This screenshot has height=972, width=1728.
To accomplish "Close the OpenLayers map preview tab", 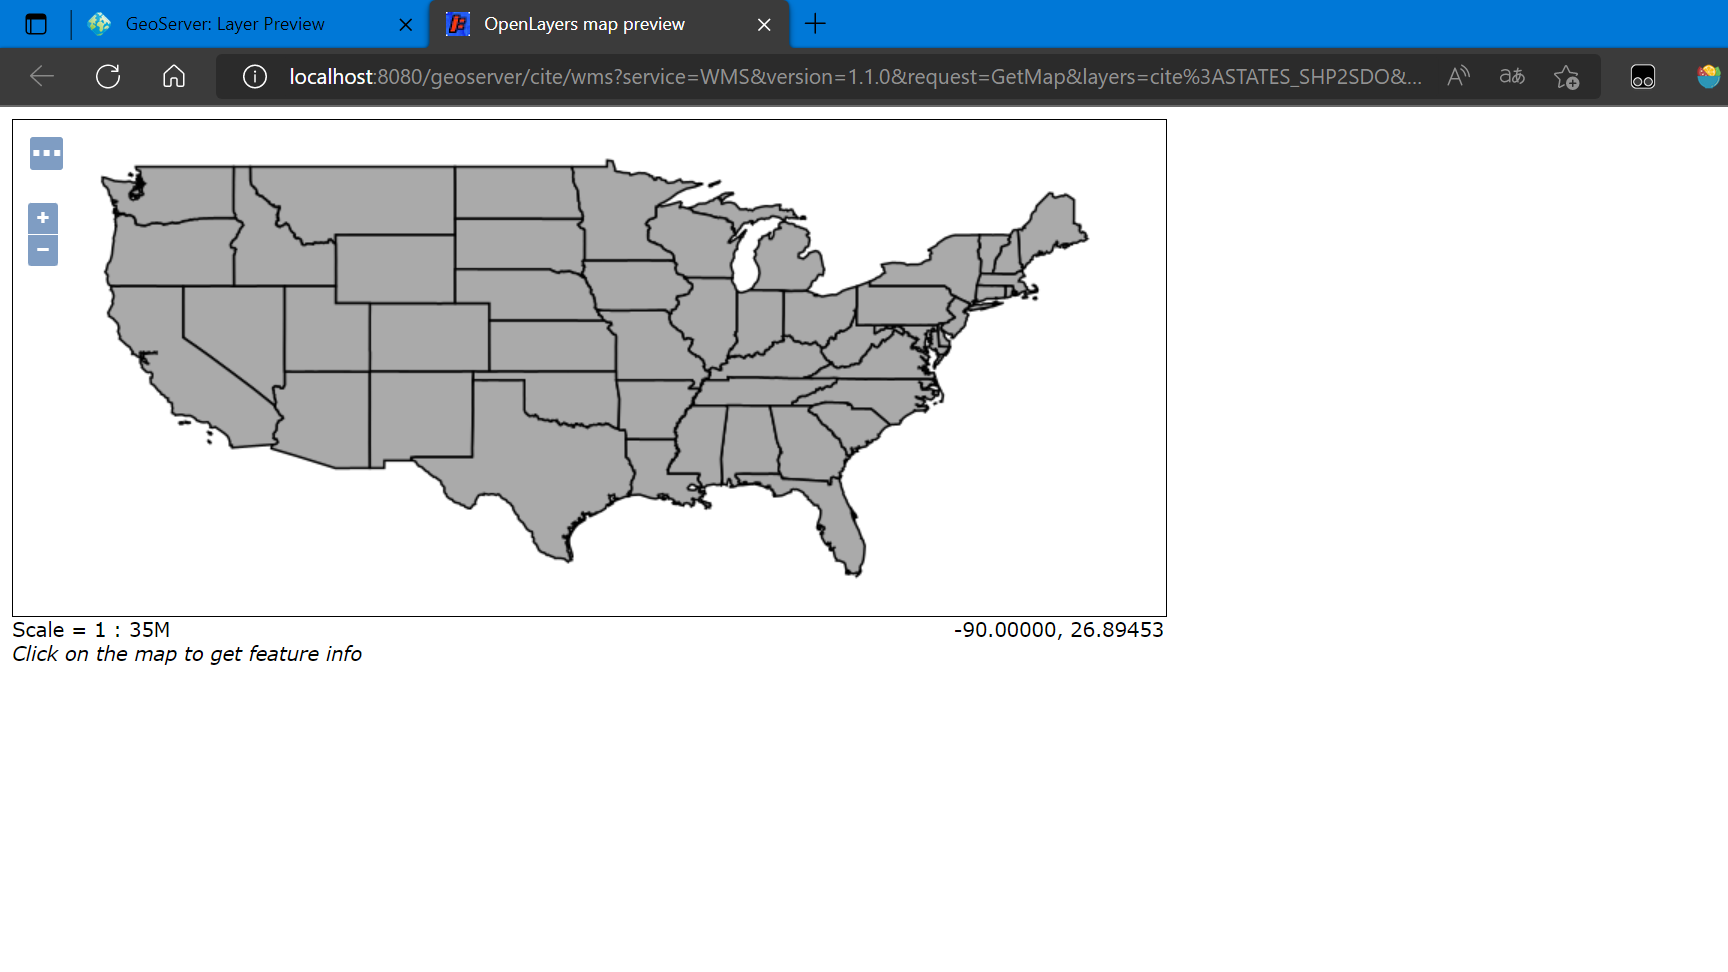I will (764, 24).
